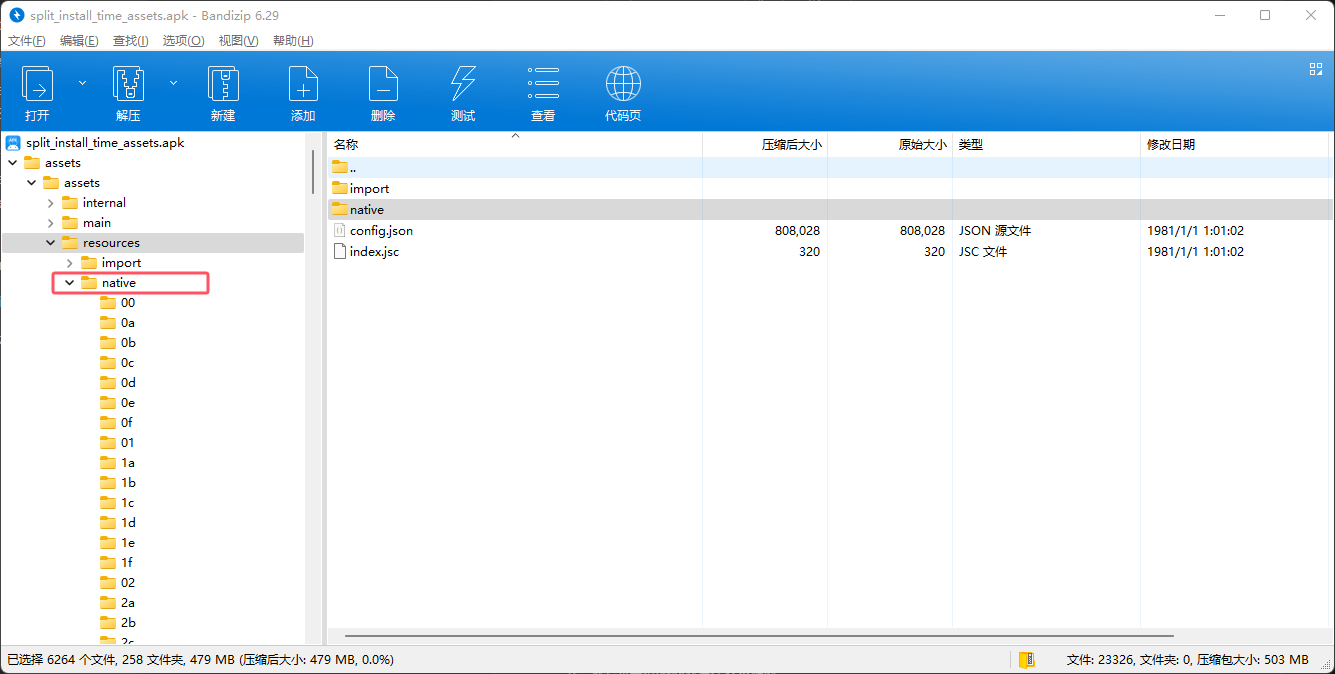
Task: Click the tree panel vertical scrollbar
Action: pos(313,172)
